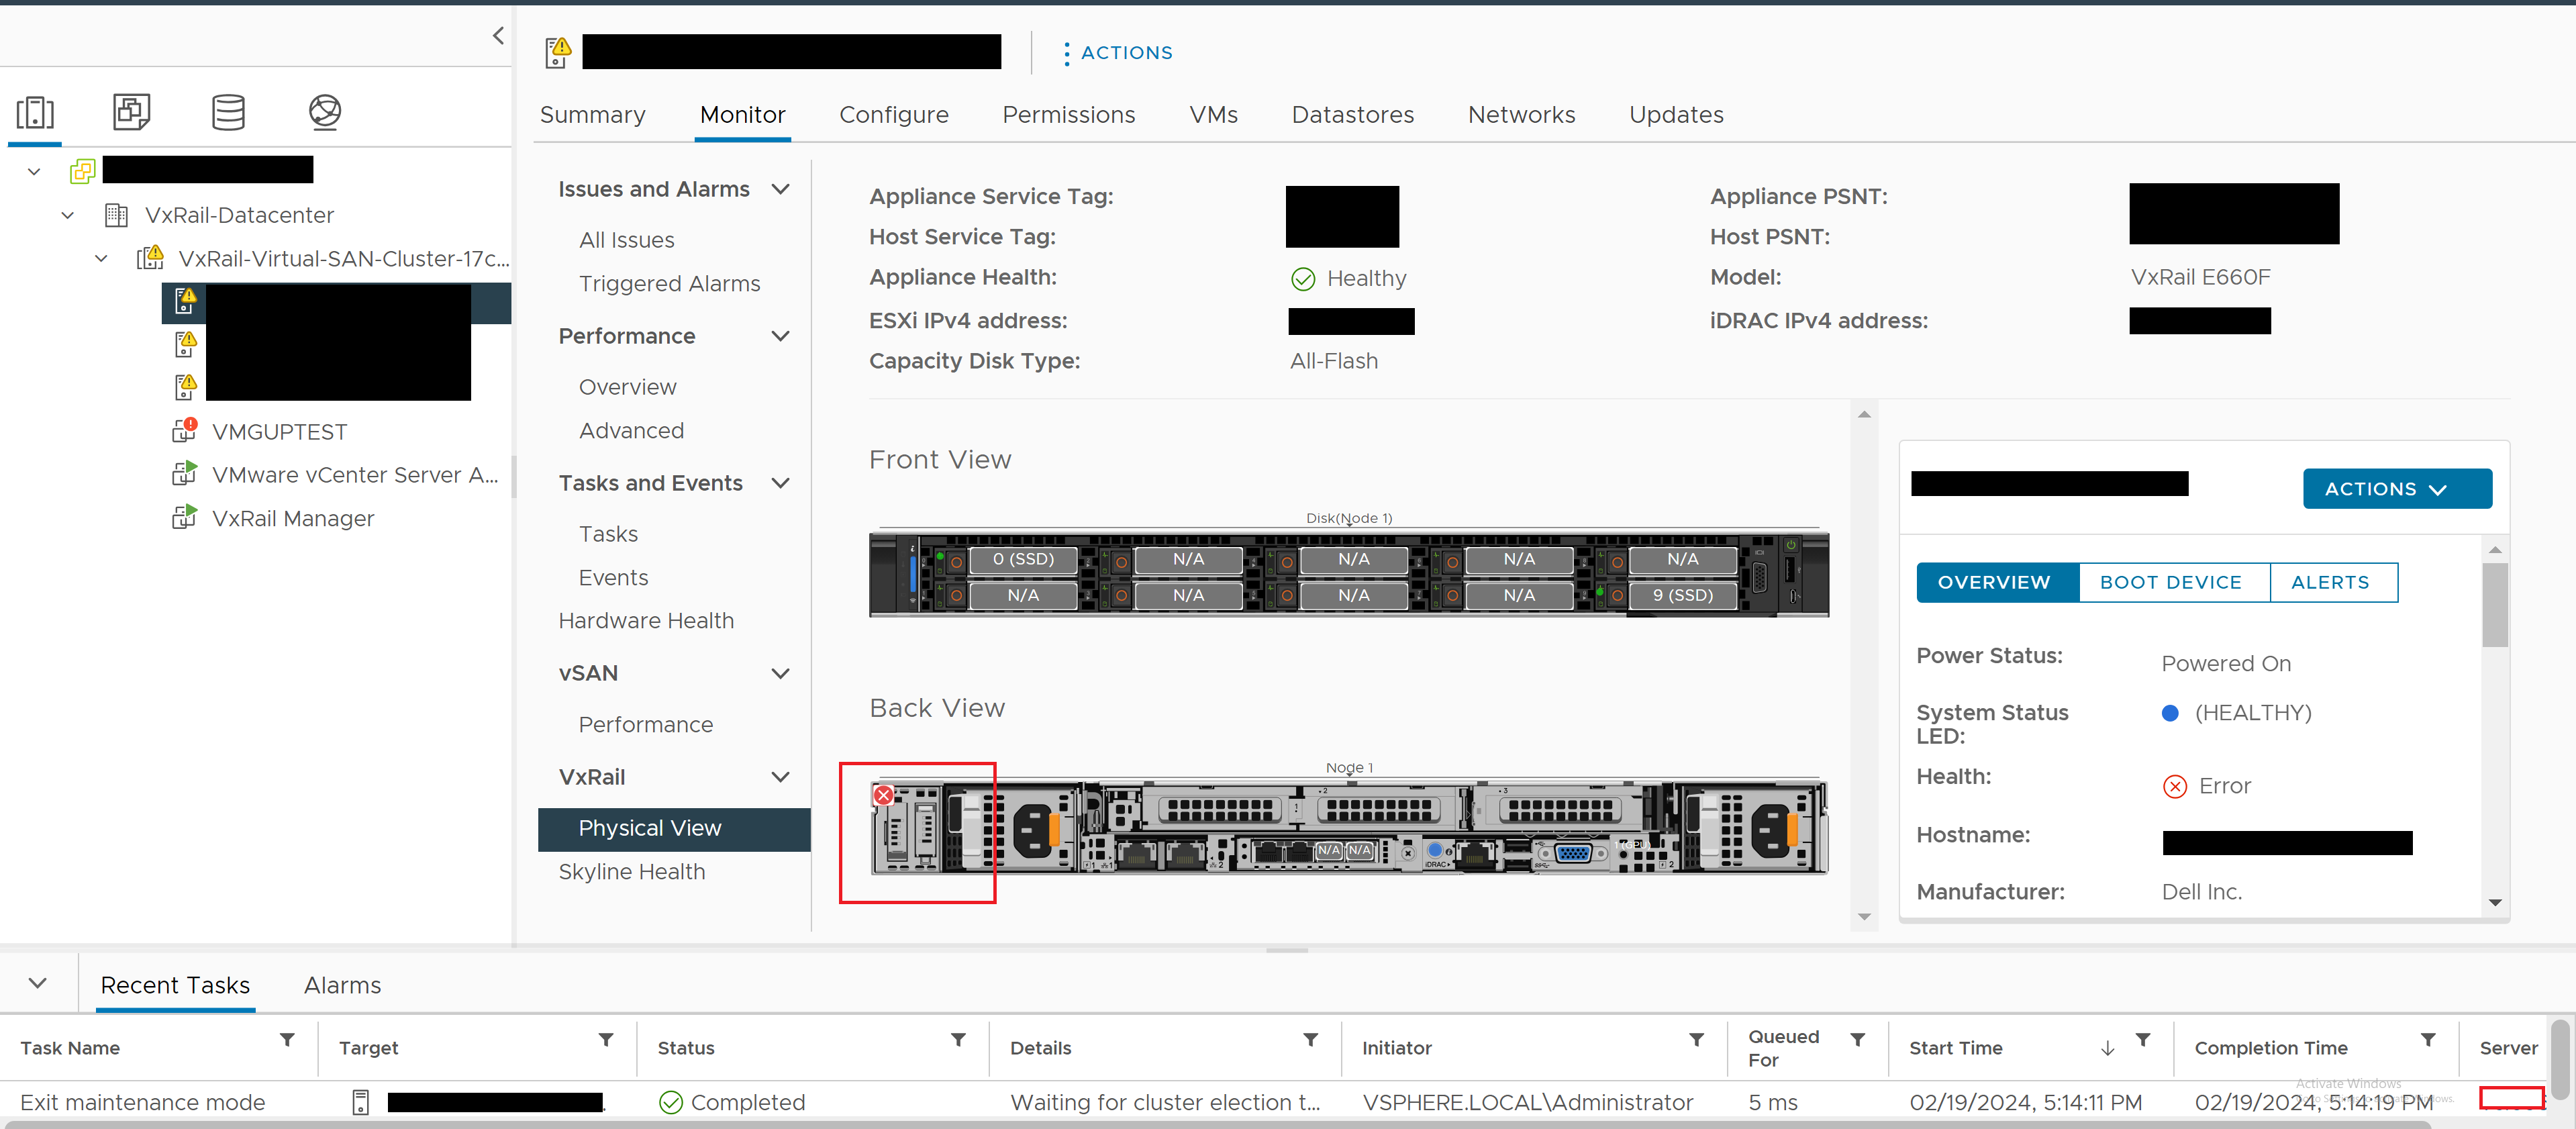This screenshot has height=1129, width=2576.
Task: Click the filter icon on the Task Name column
Action: tap(287, 1040)
